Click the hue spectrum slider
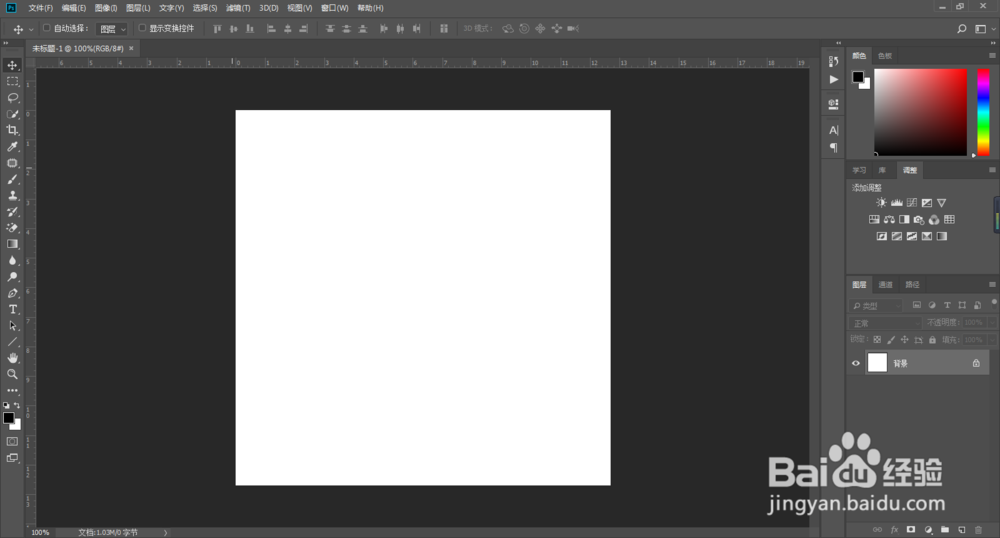 click(x=983, y=112)
